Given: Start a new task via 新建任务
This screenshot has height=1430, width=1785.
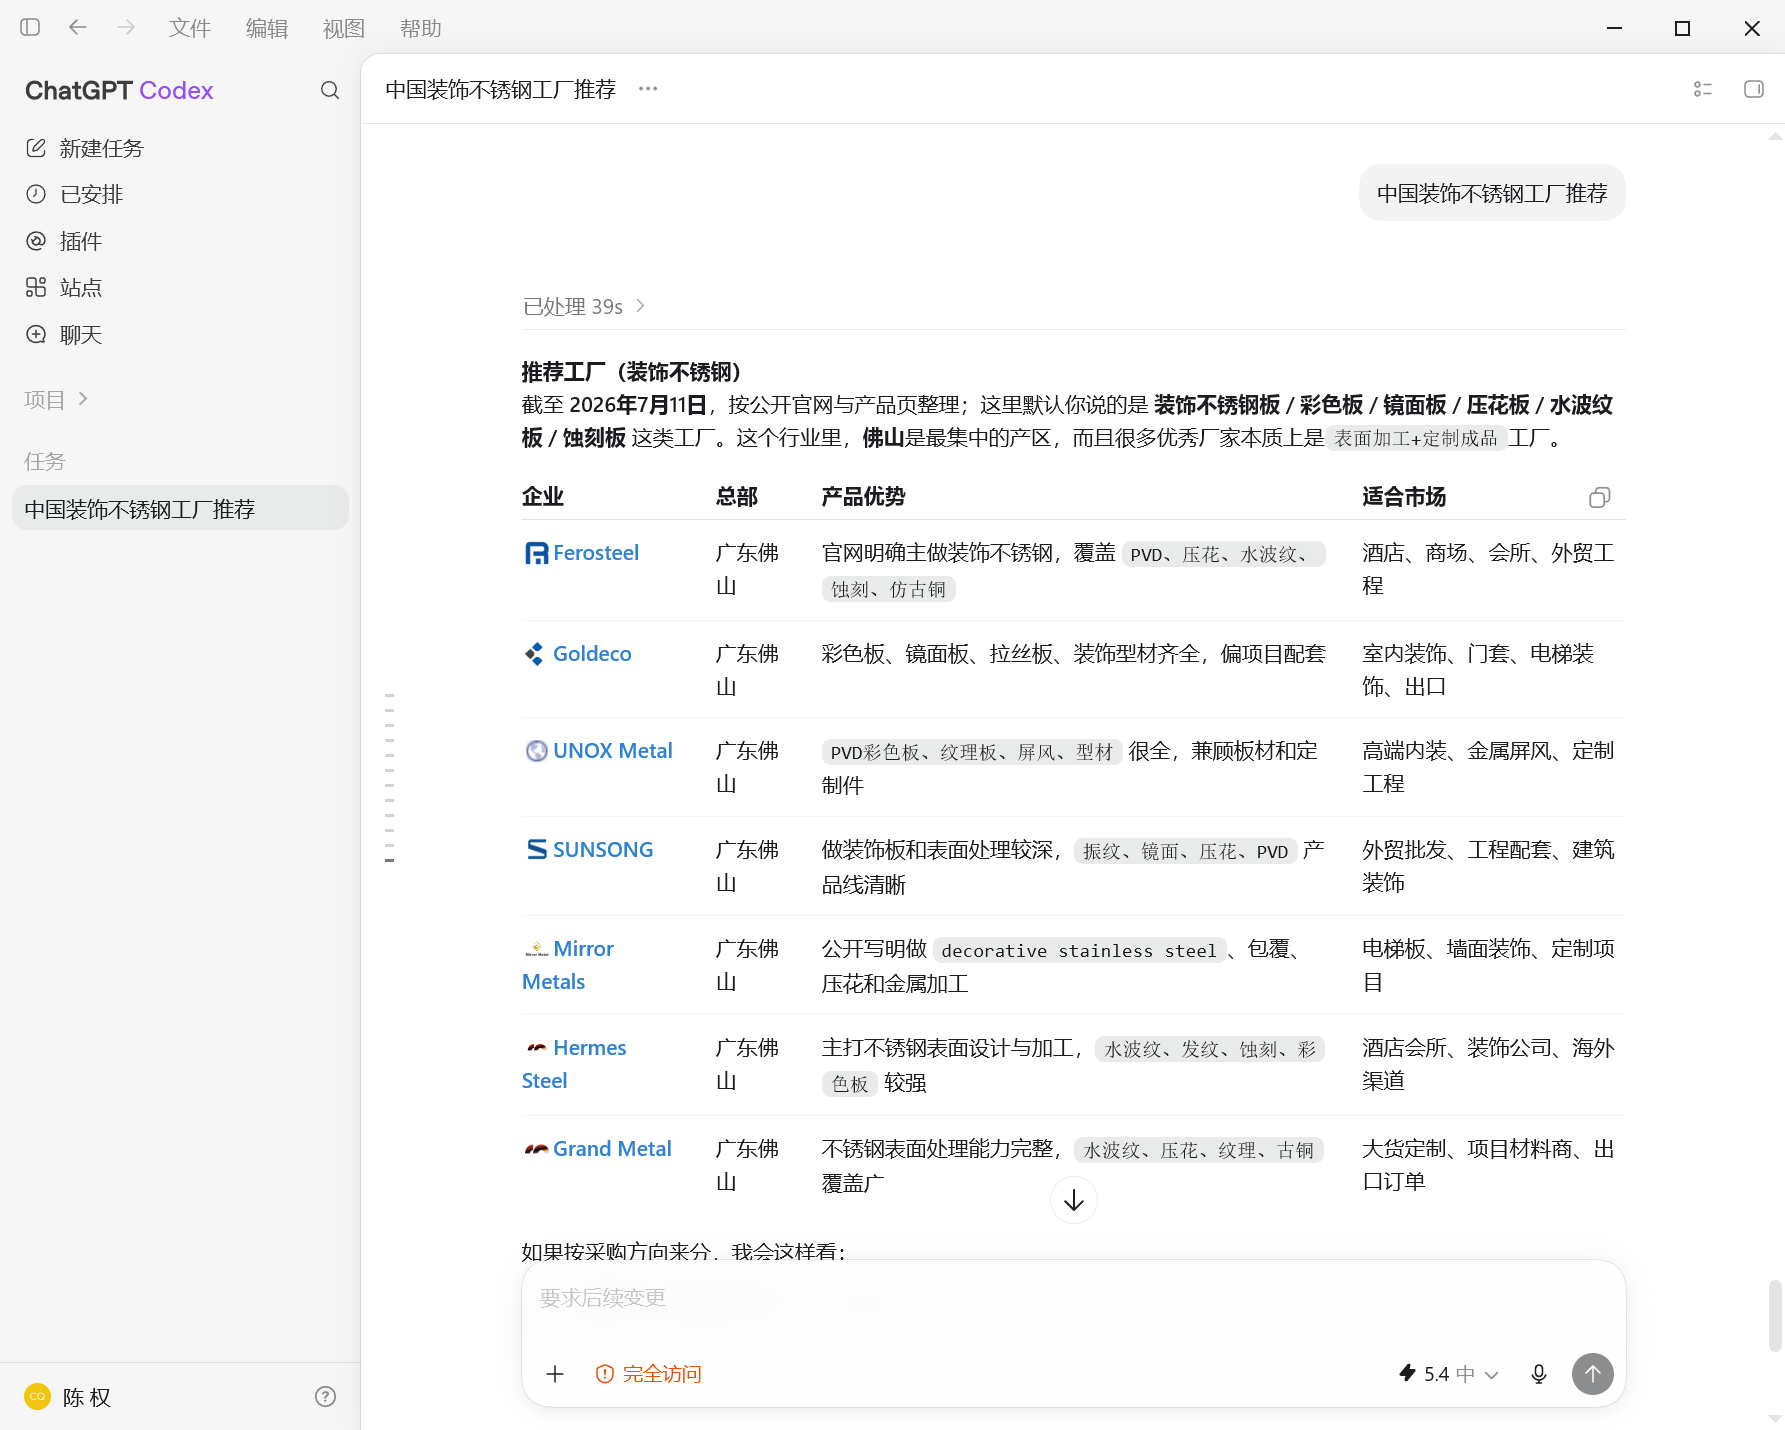Looking at the screenshot, I should (x=180, y=148).
